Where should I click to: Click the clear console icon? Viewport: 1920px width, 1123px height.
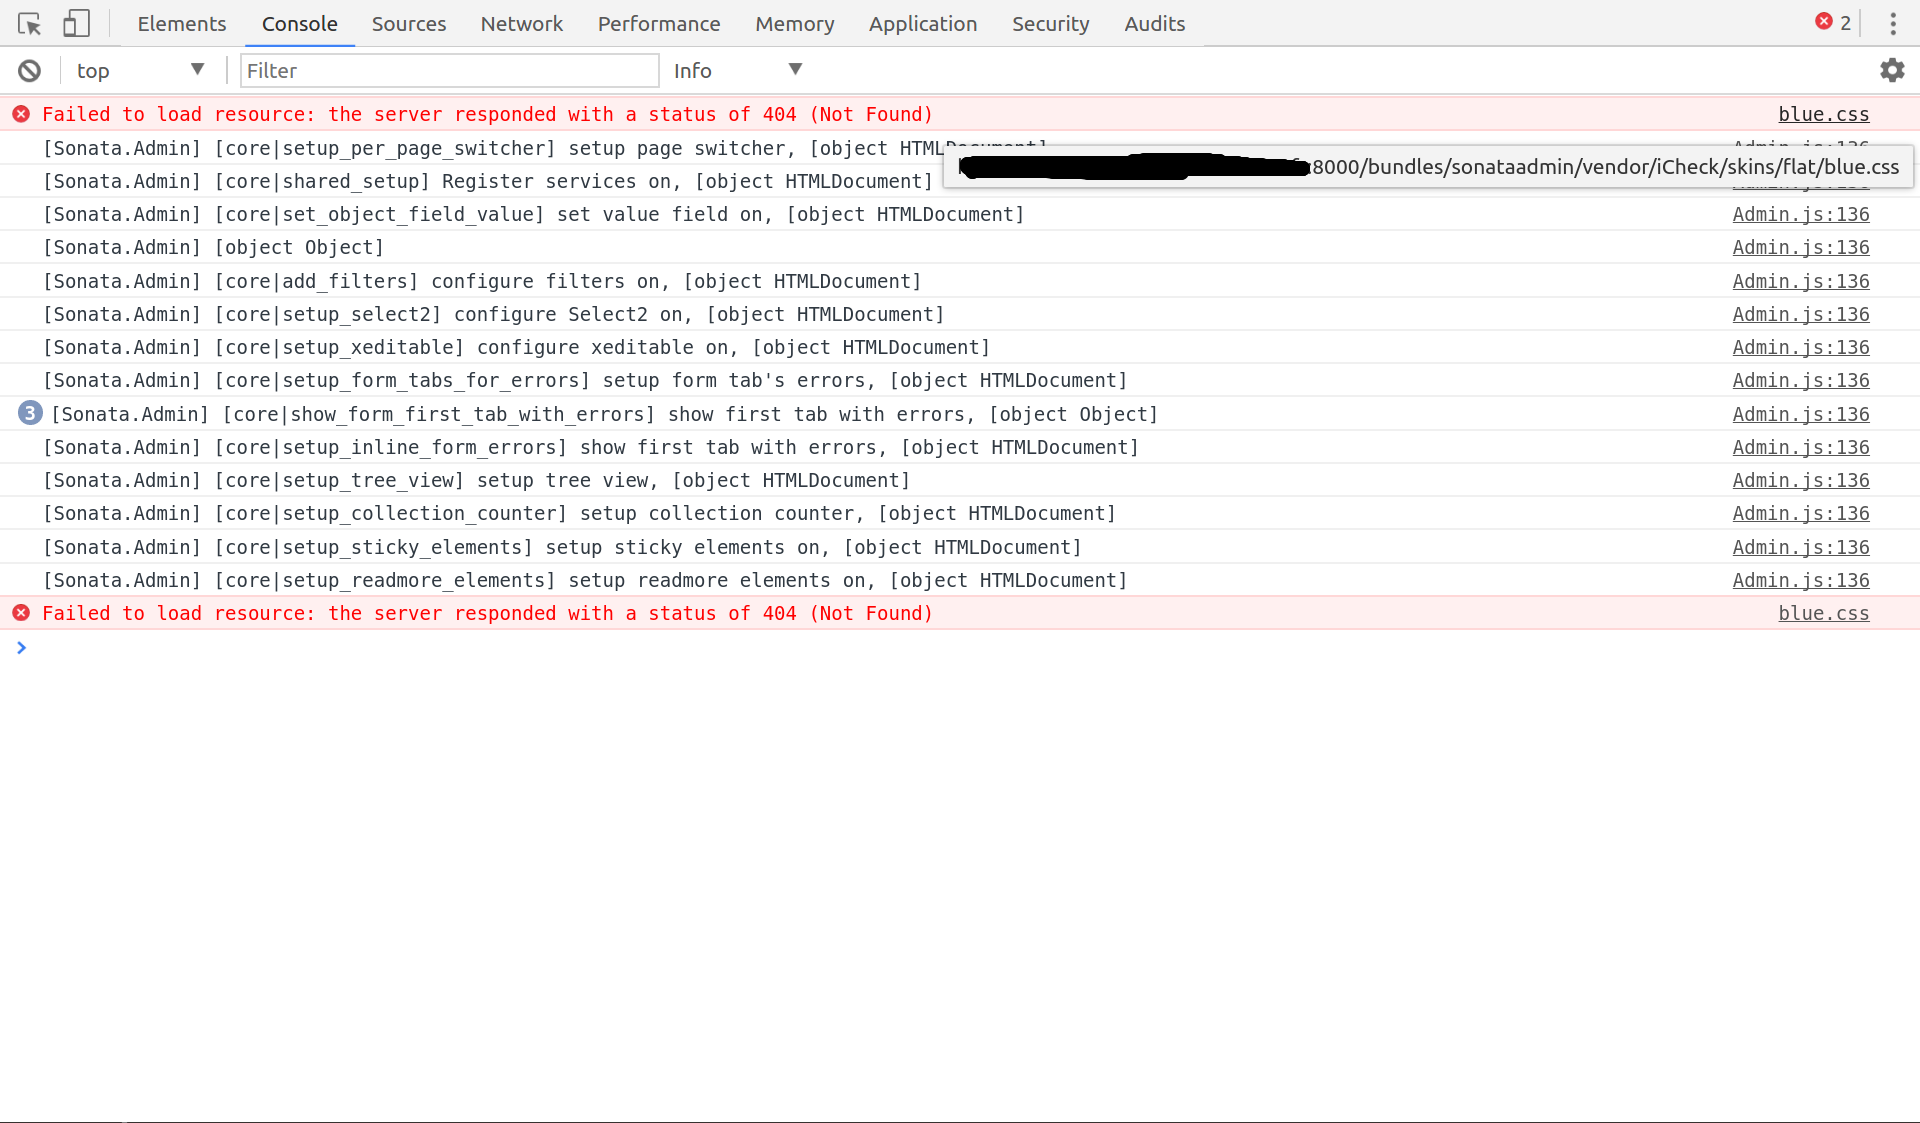29,70
